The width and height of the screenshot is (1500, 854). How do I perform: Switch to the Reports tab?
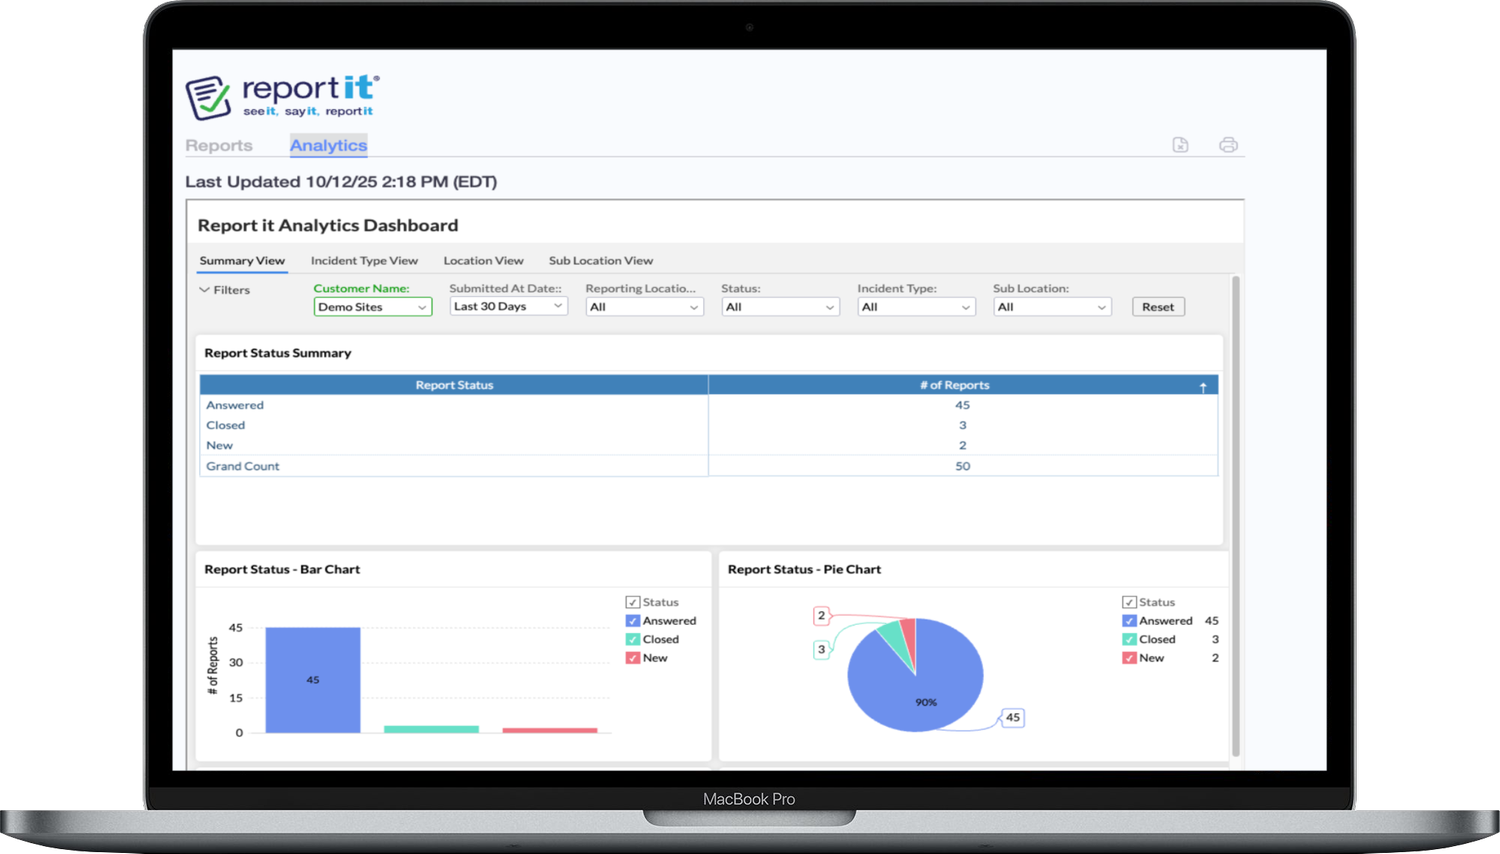[x=219, y=146]
